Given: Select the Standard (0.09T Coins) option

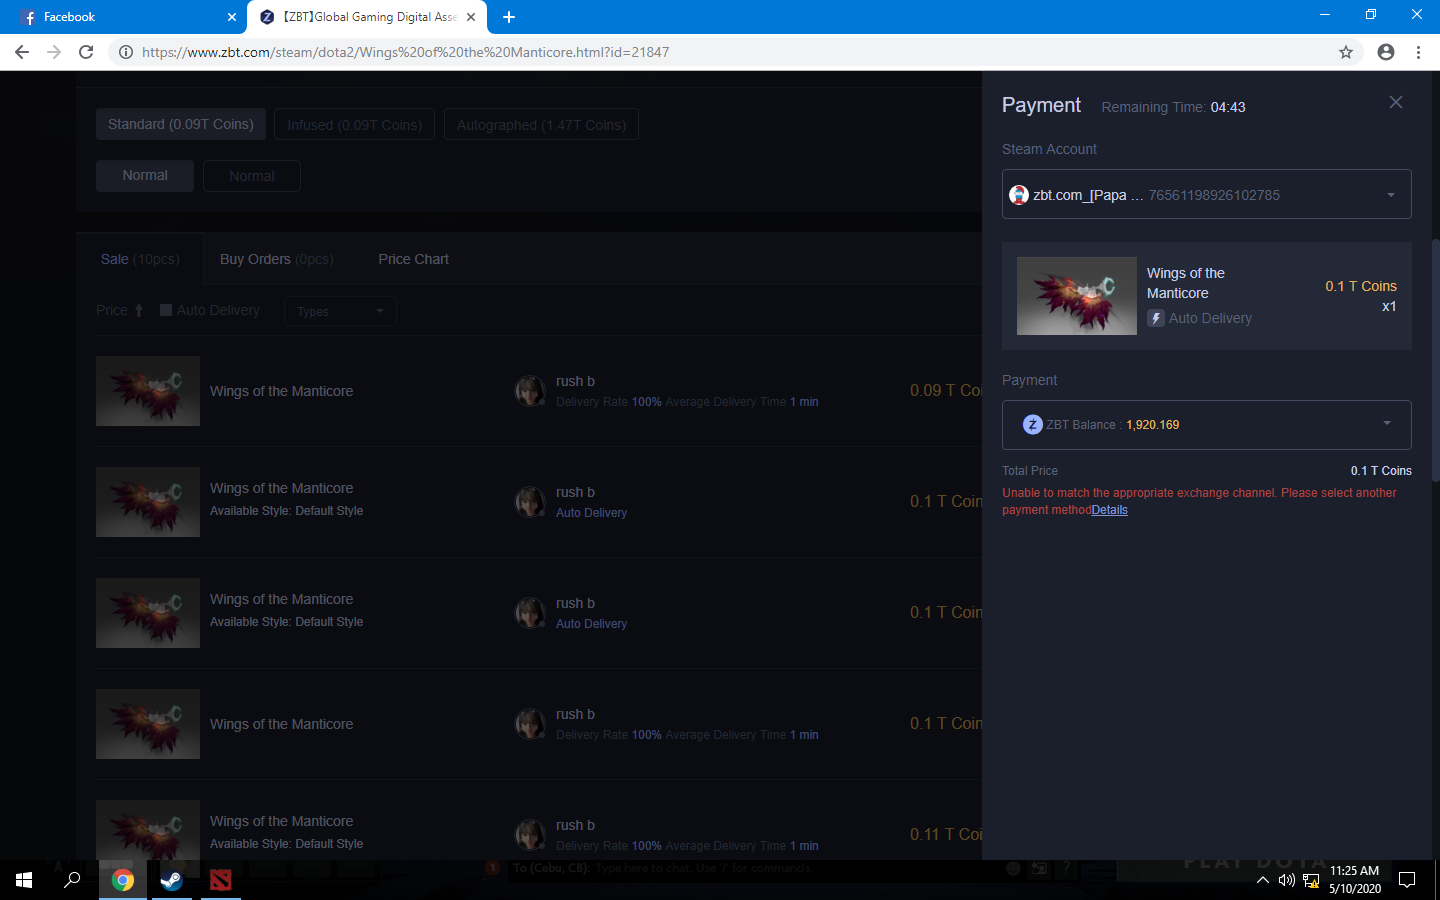Looking at the screenshot, I should click(x=181, y=124).
